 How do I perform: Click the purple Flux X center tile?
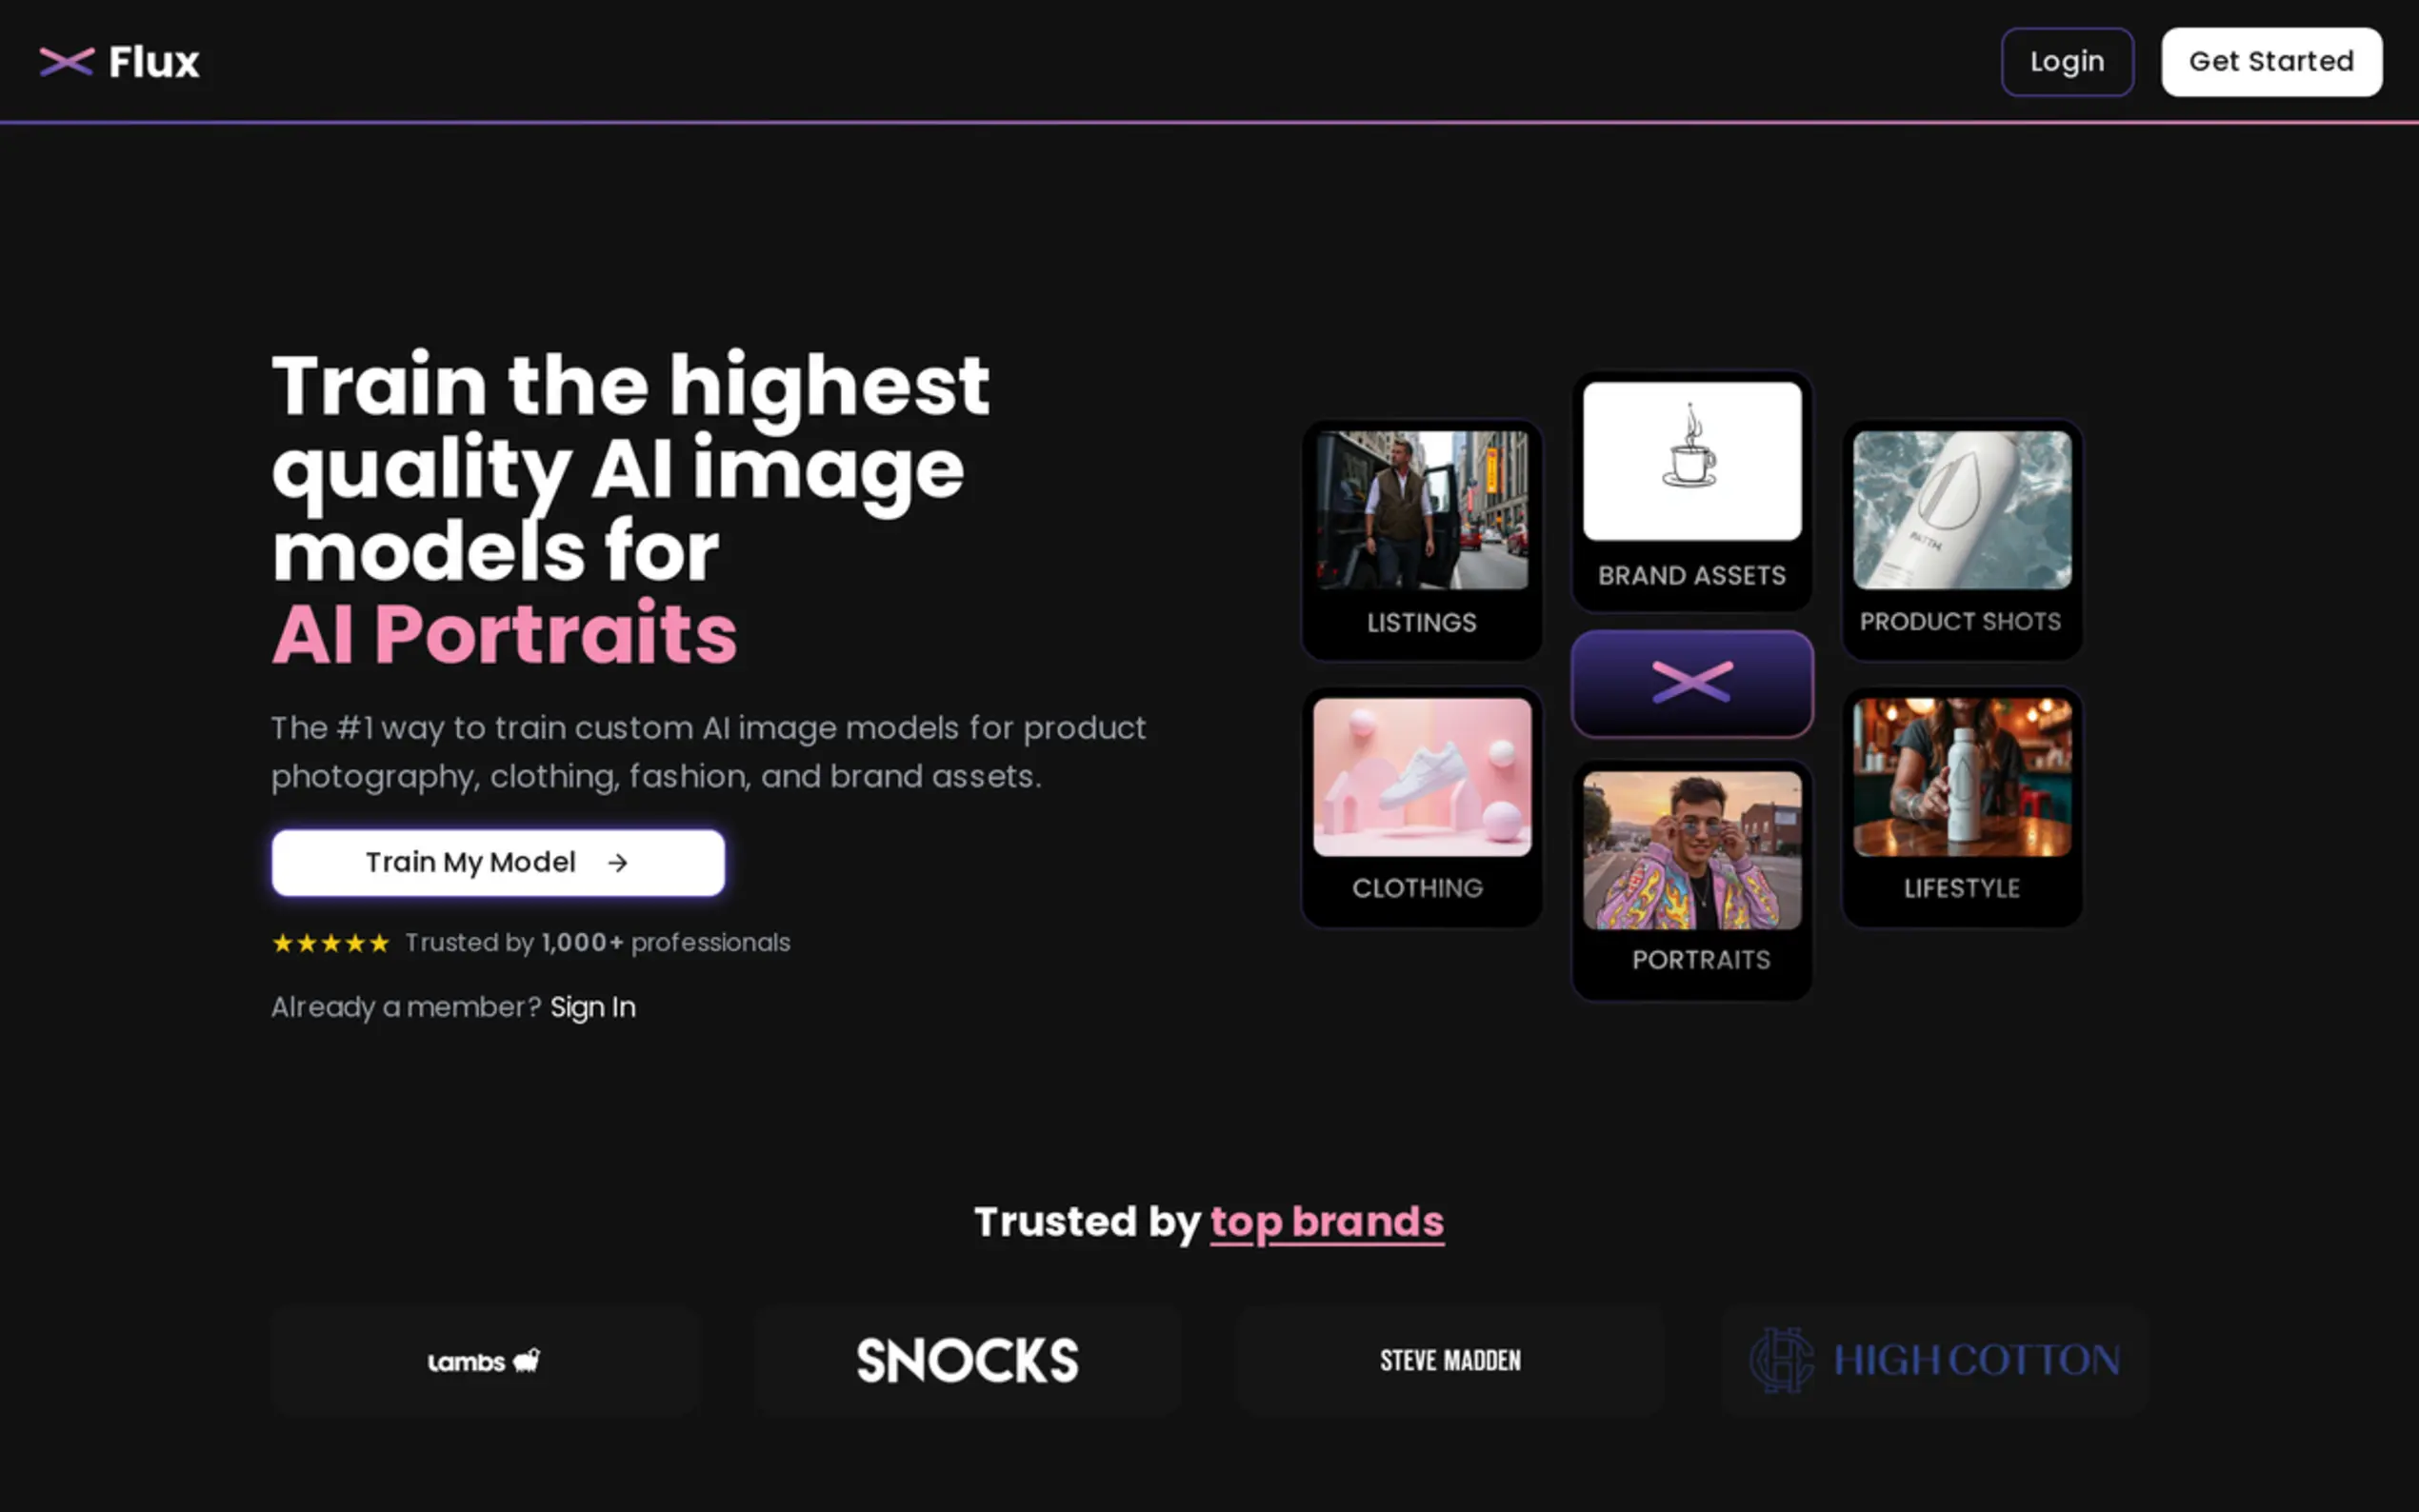(x=1692, y=684)
